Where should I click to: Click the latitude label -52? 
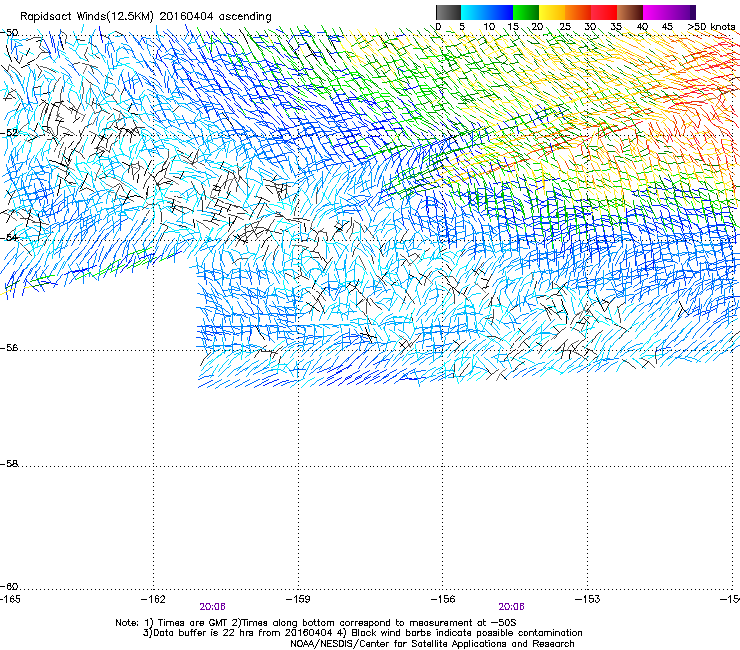(x=9, y=133)
